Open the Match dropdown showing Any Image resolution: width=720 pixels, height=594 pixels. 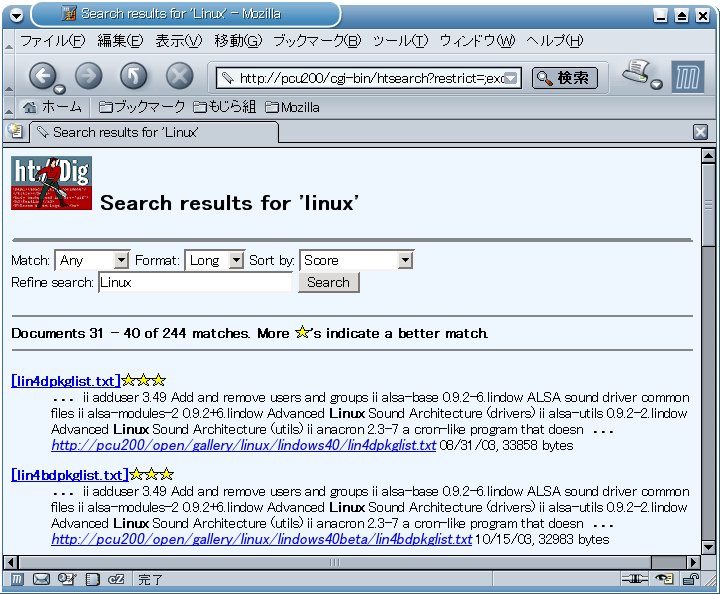(x=92, y=260)
